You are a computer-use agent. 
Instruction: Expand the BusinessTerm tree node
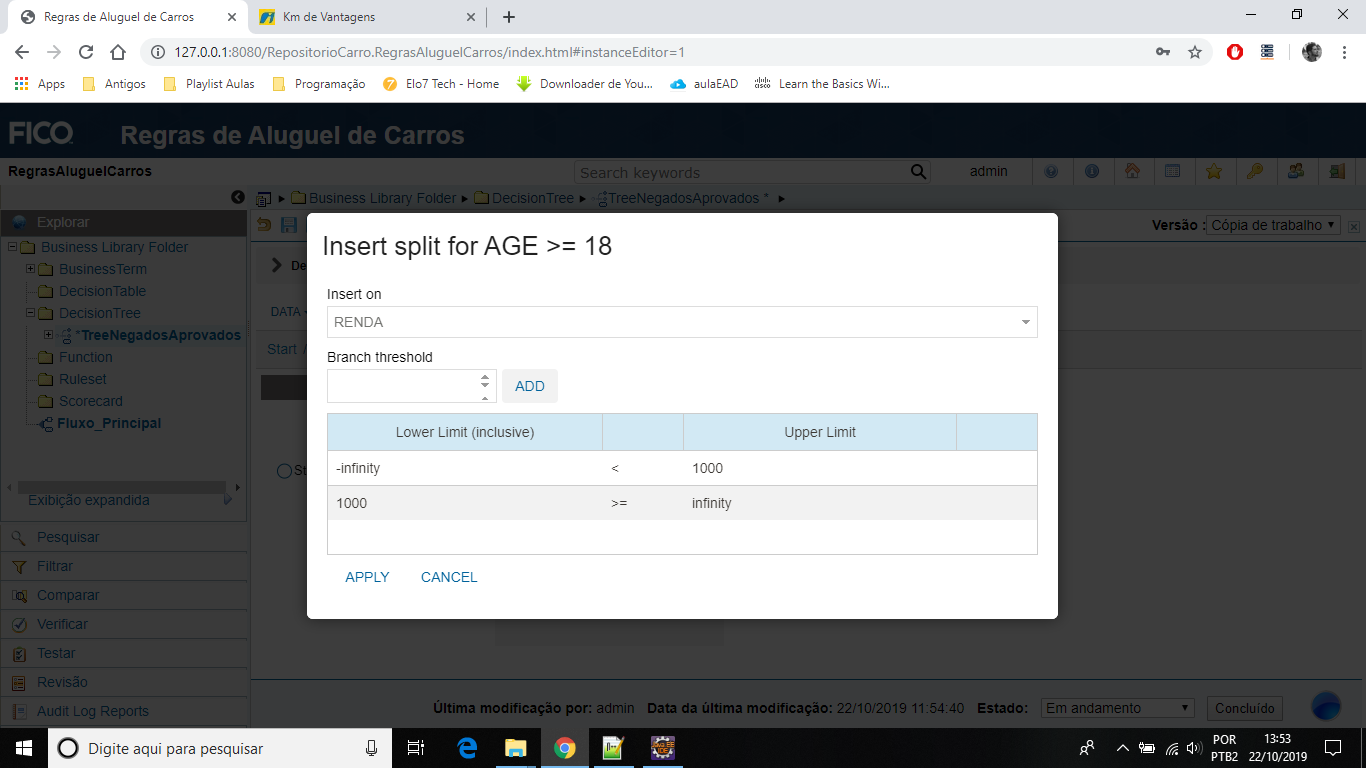pyautogui.click(x=31, y=268)
